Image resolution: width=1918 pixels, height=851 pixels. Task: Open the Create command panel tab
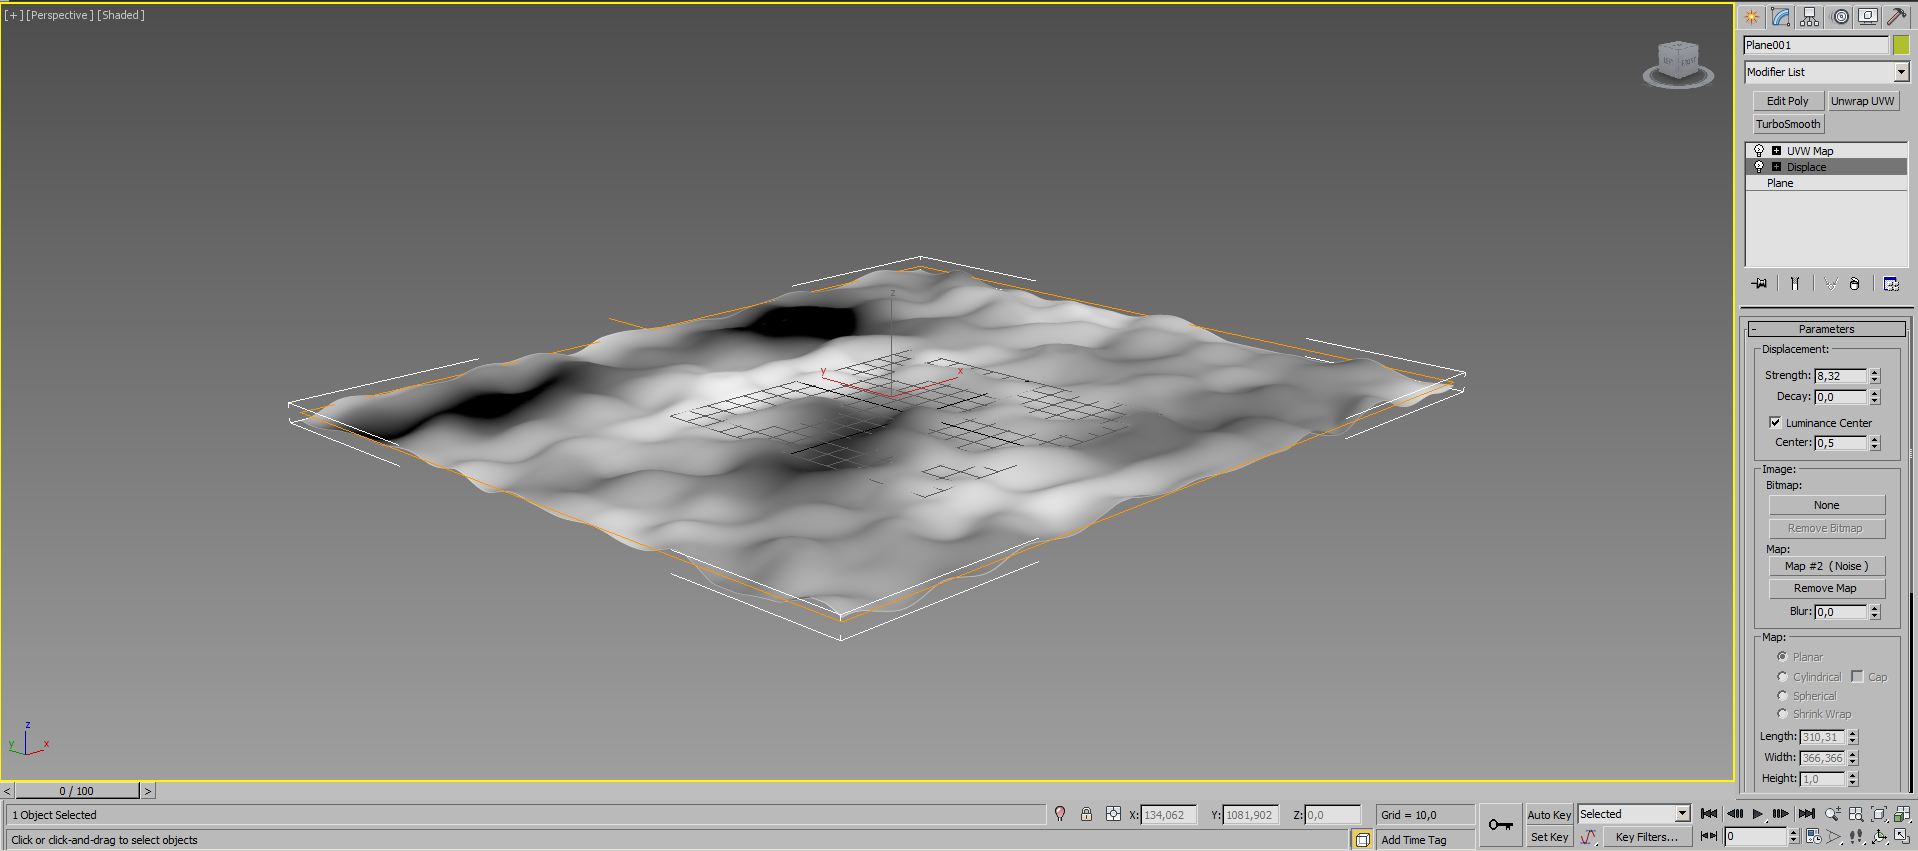pyautogui.click(x=1752, y=17)
